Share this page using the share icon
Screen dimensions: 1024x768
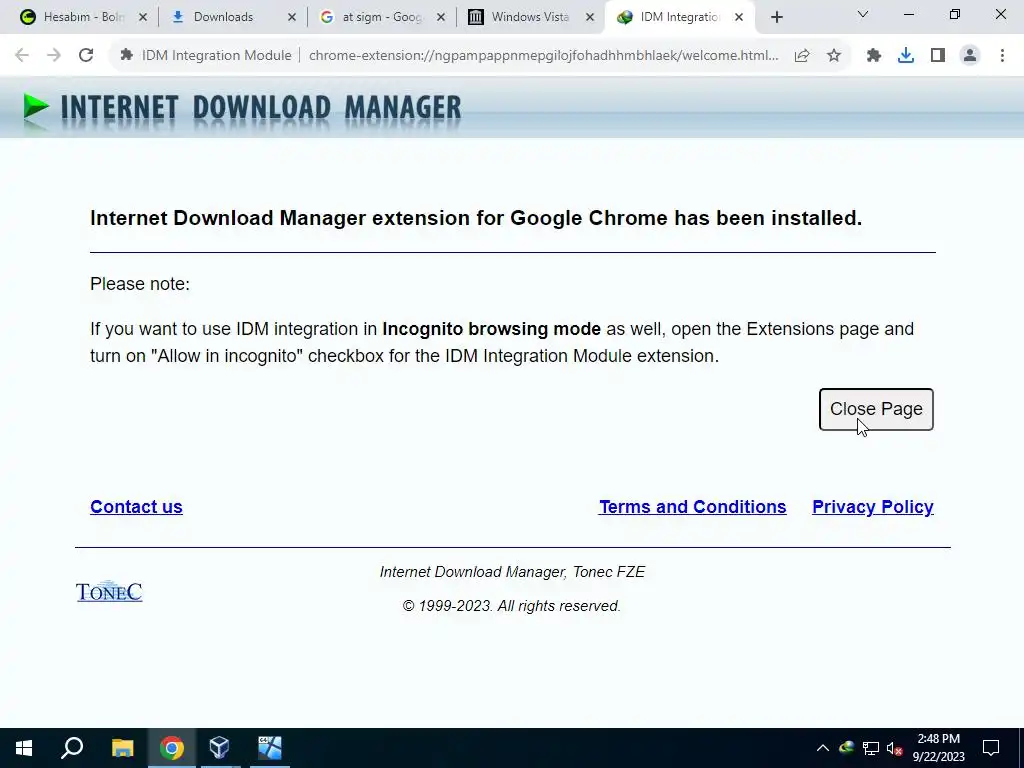point(802,56)
